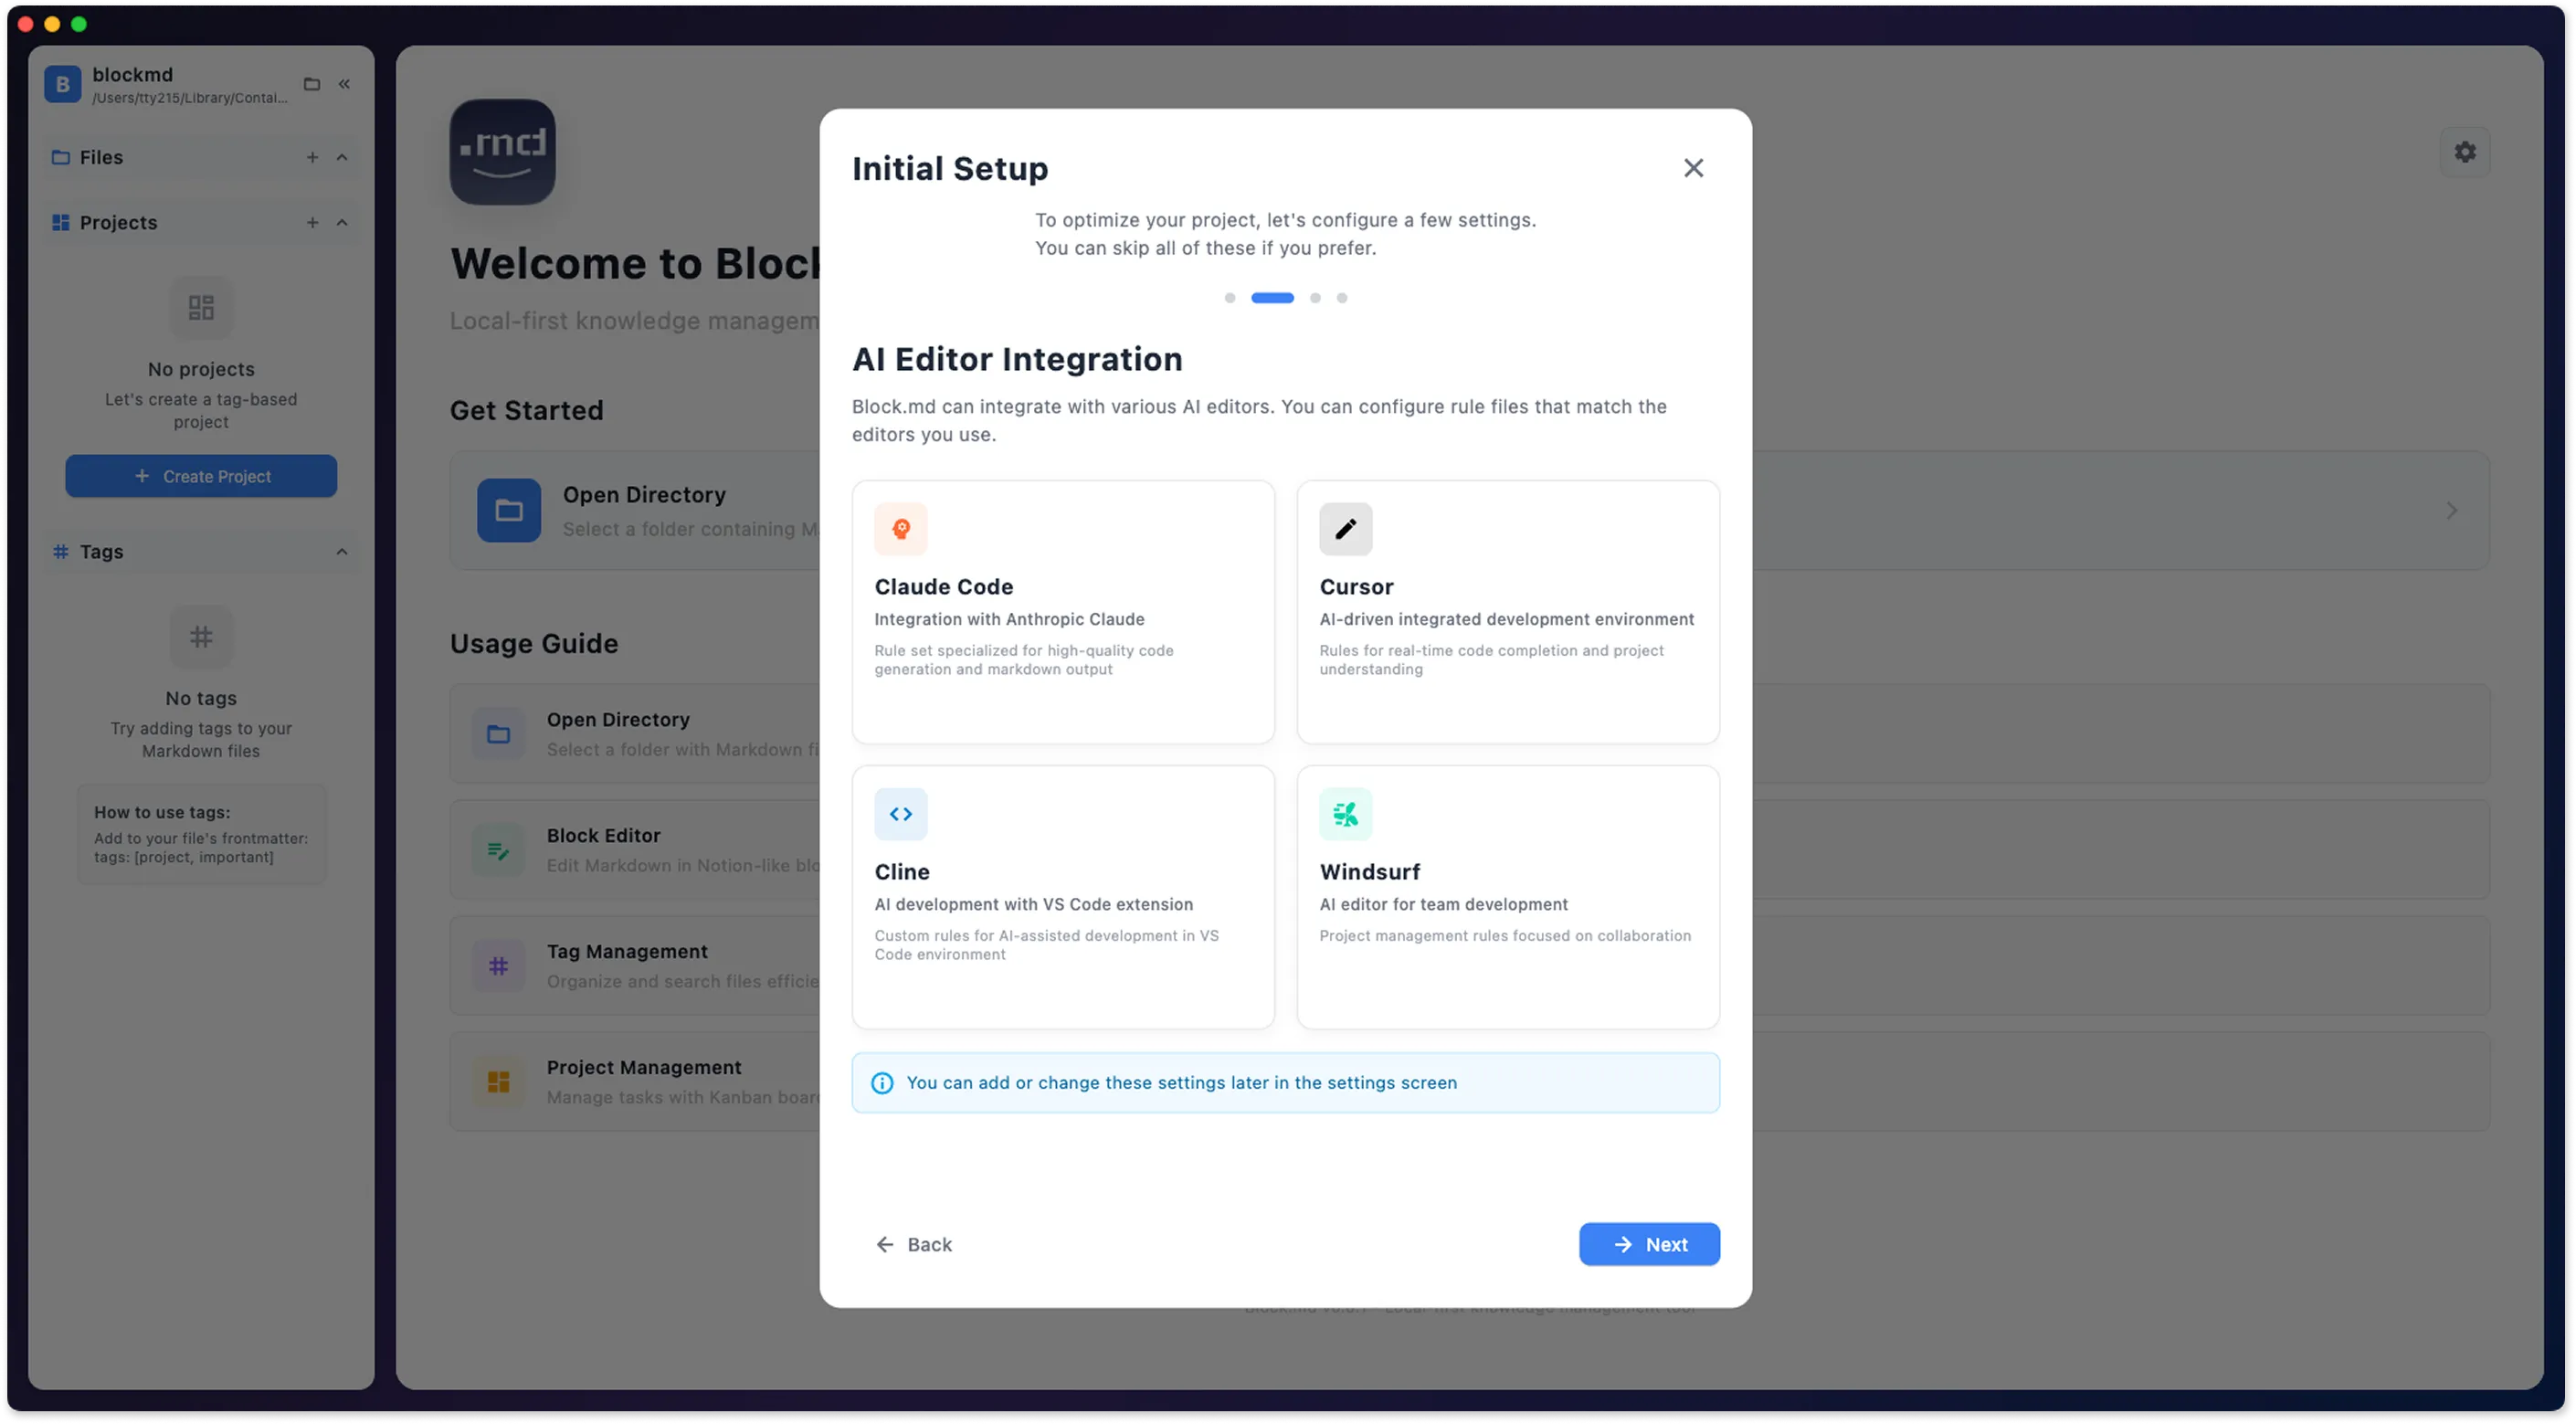Viewport: 2576px width, 1424px height.
Task: Click the Projects section label
Action: 118,222
